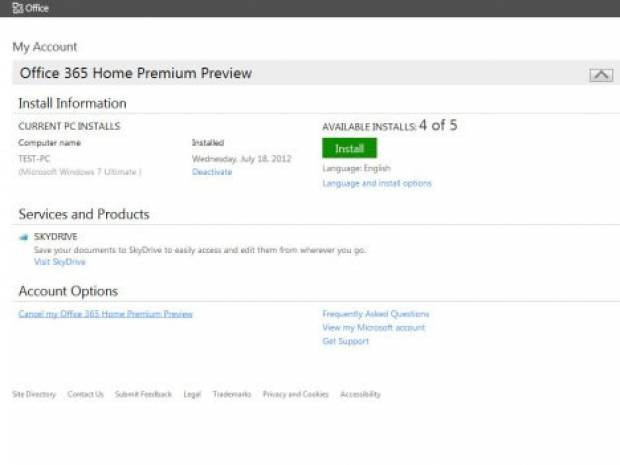Screen dimensions: 620x465
Task: Cancel my Office 365 Home Premium Preview
Action: [105, 314]
